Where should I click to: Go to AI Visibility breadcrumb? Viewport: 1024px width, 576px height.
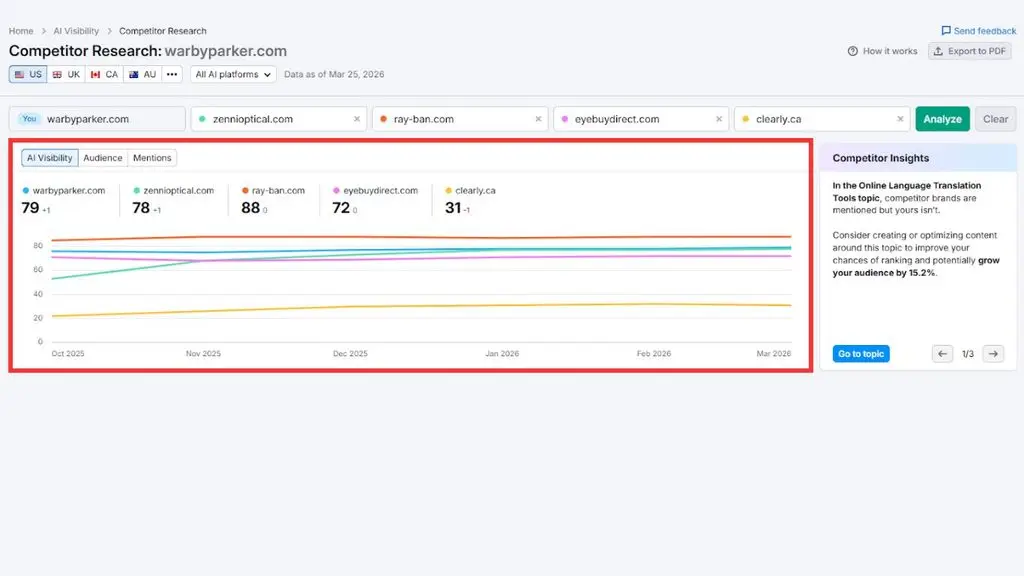[x=76, y=31]
